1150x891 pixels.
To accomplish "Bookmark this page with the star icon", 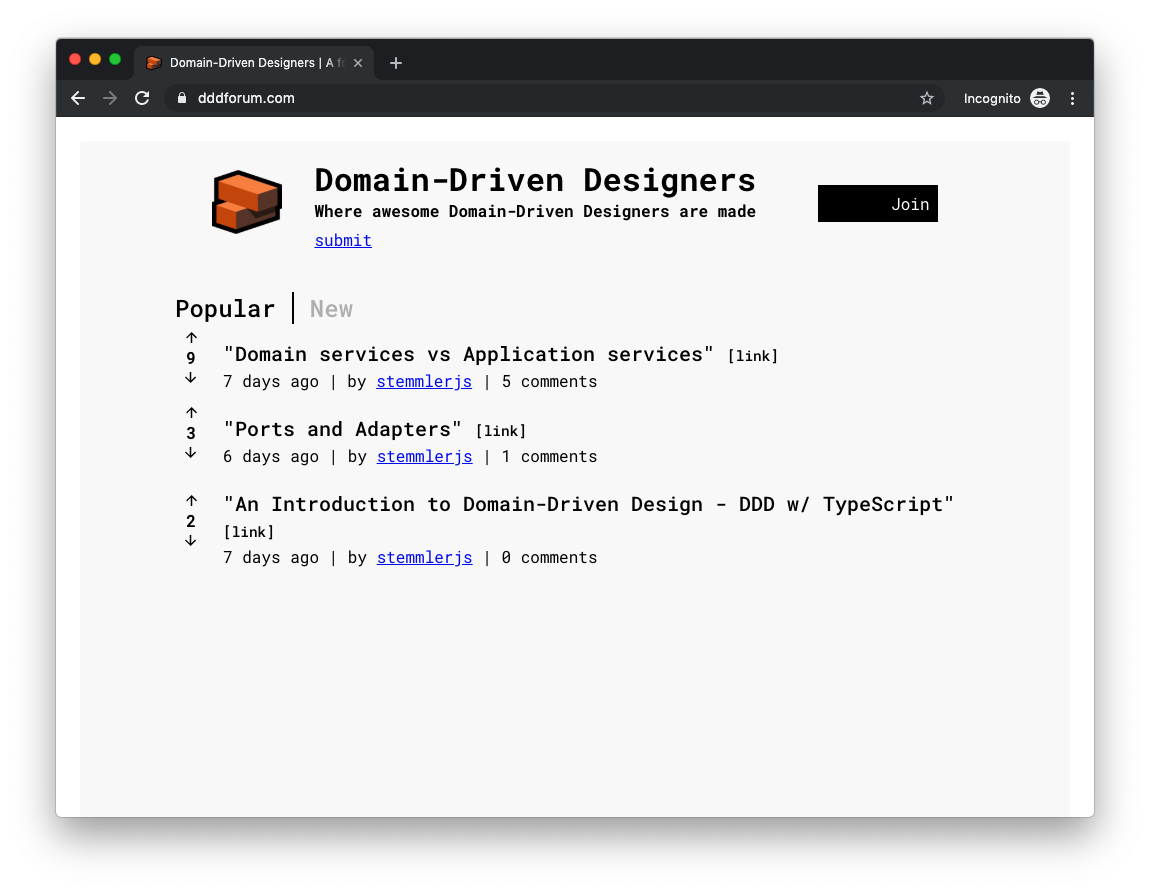I will [x=926, y=98].
